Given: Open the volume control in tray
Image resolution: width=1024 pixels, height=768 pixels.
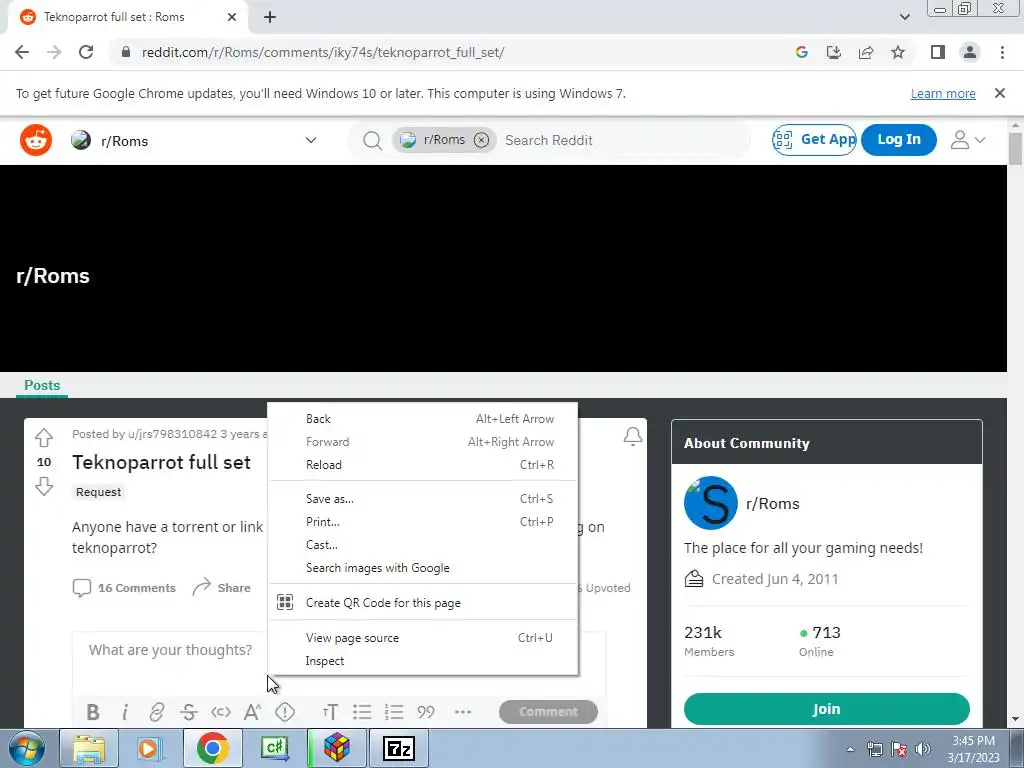Looking at the screenshot, I should tap(922, 749).
